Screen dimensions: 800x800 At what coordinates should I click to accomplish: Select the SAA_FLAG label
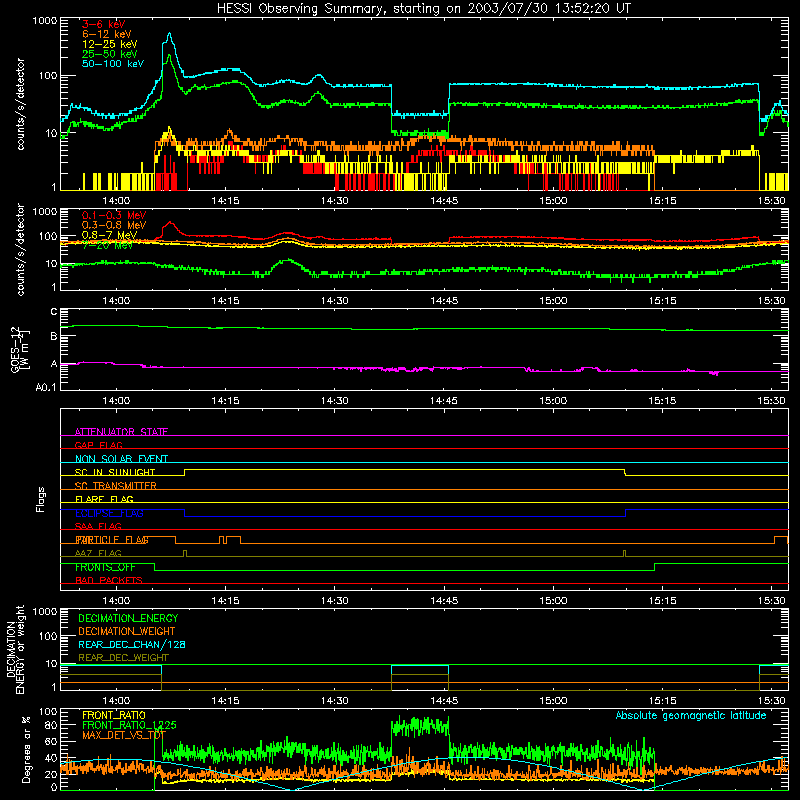(x=98, y=526)
